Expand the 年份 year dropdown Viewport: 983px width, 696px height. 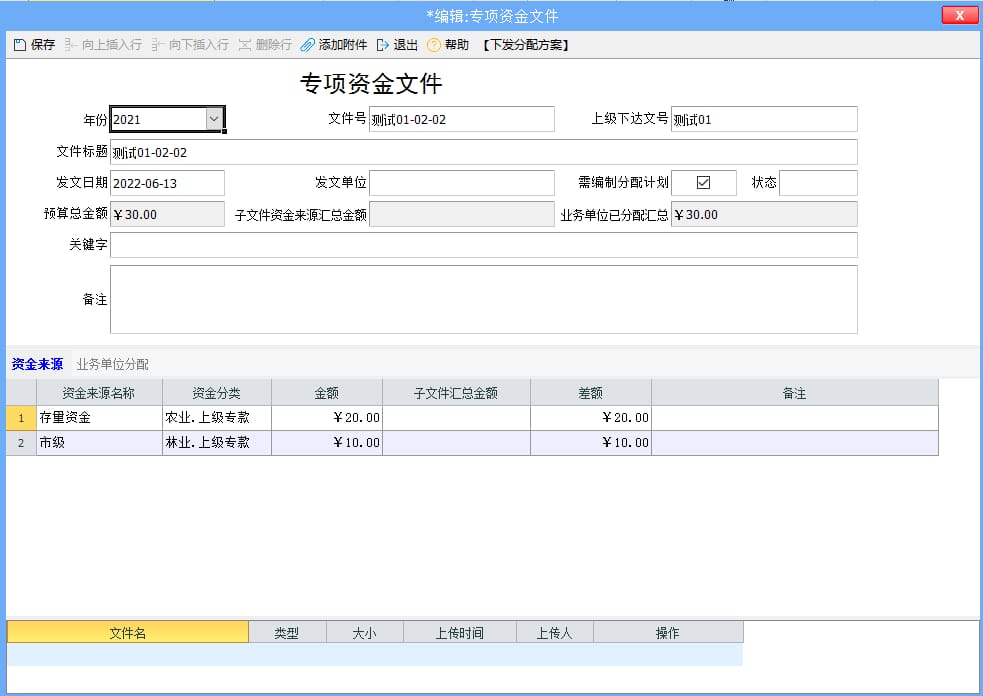click(x=214, y=119)
